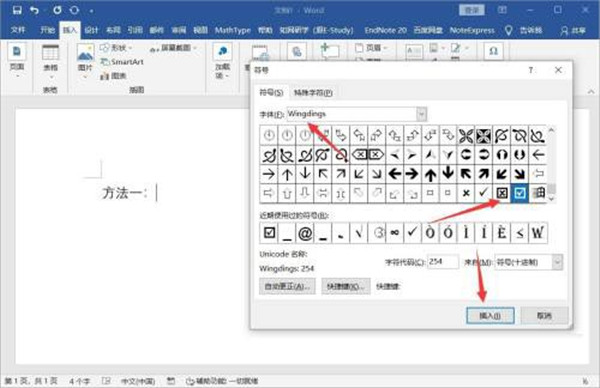
Task: Click in the document after 方法一:
Action: (156, 193)
